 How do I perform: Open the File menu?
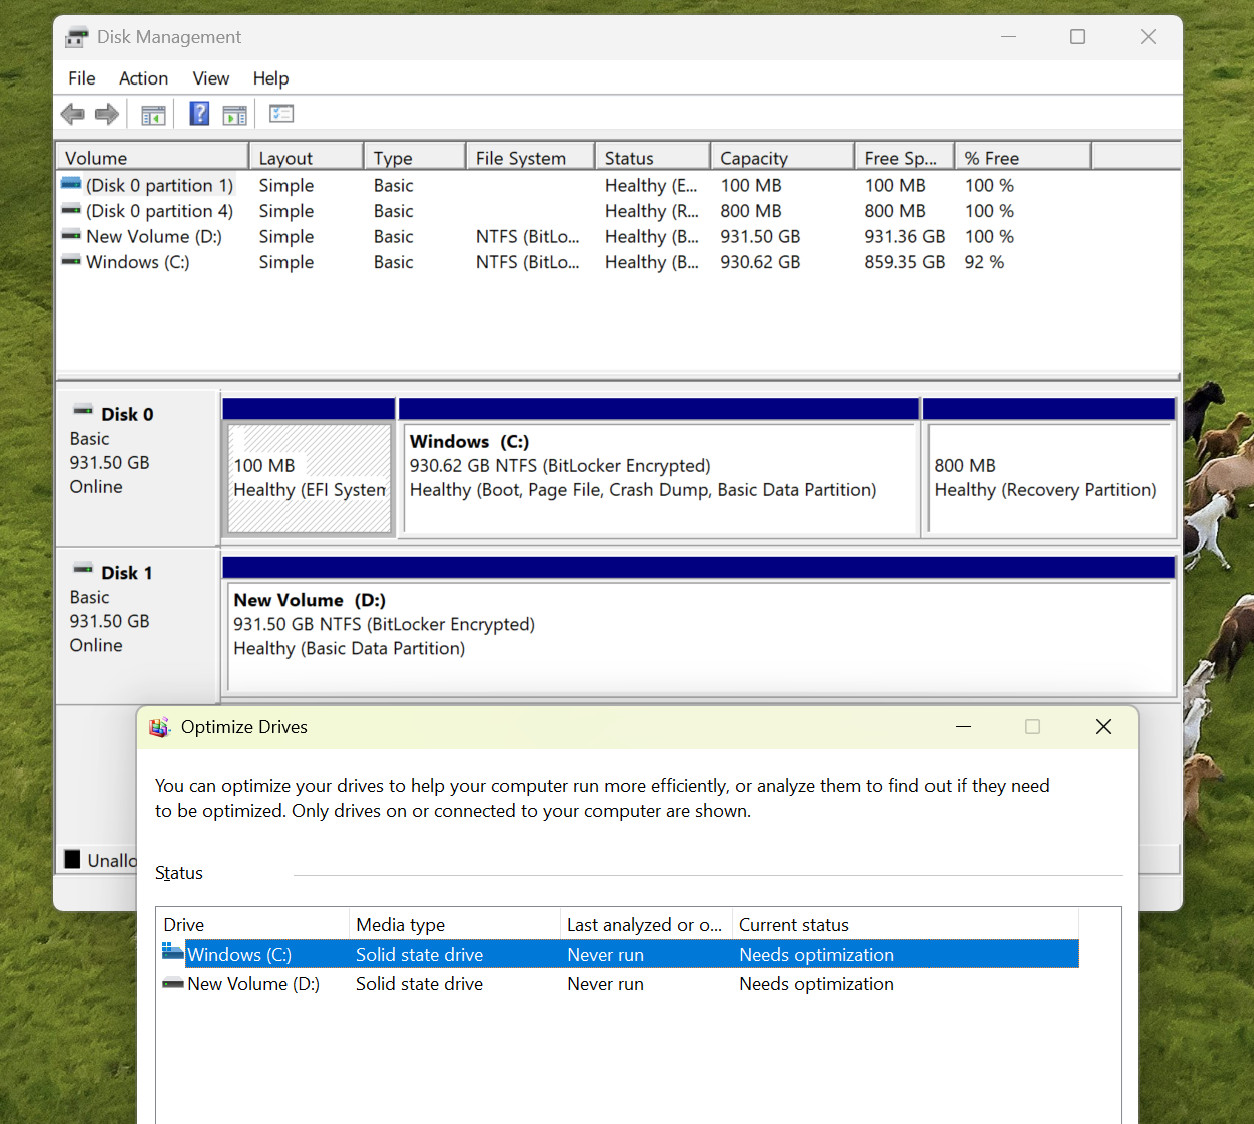(x=82, y=78)
